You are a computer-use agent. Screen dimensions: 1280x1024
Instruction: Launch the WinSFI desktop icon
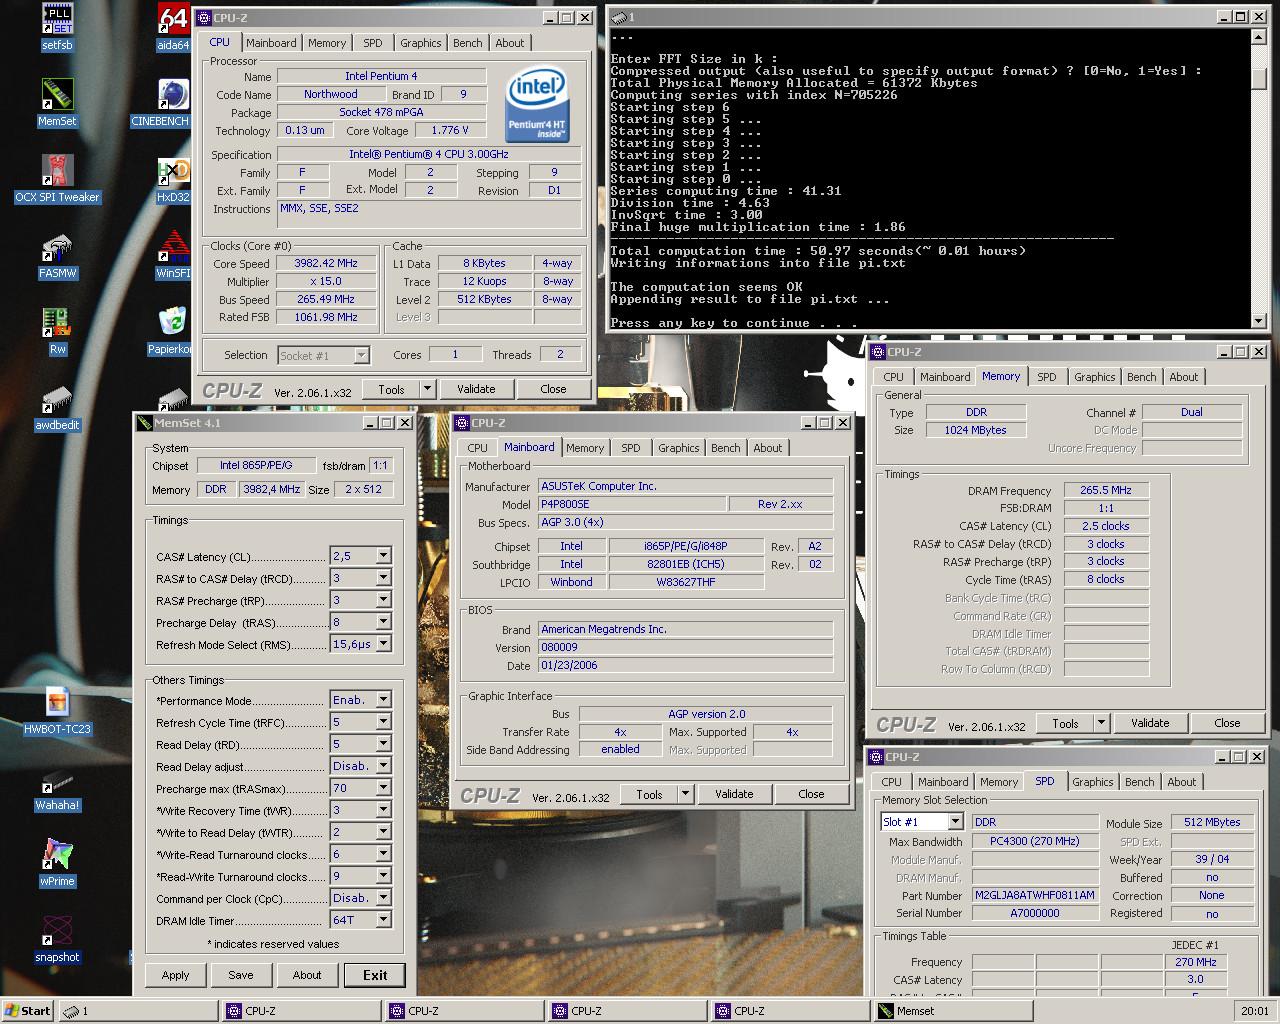(173, 254)
